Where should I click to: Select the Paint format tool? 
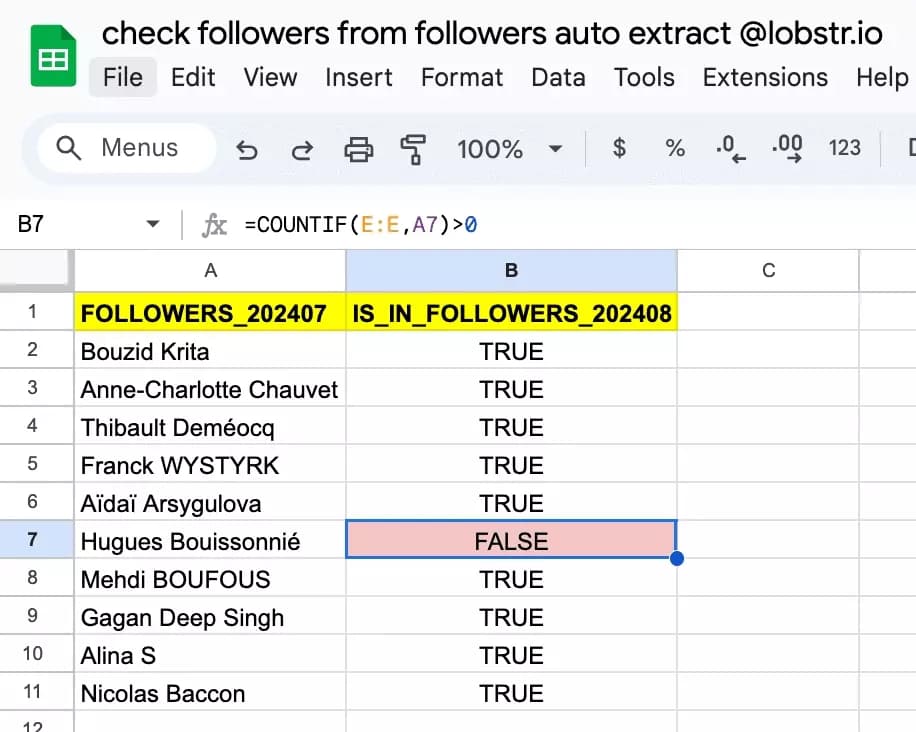[412, 148]
